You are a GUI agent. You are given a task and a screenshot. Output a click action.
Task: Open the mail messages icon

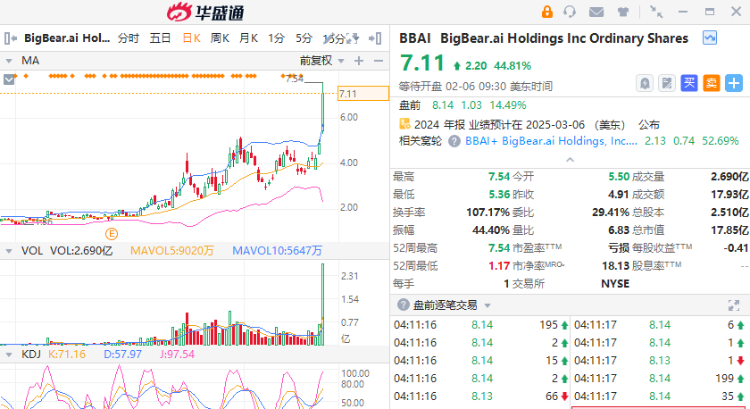[596, 11]
